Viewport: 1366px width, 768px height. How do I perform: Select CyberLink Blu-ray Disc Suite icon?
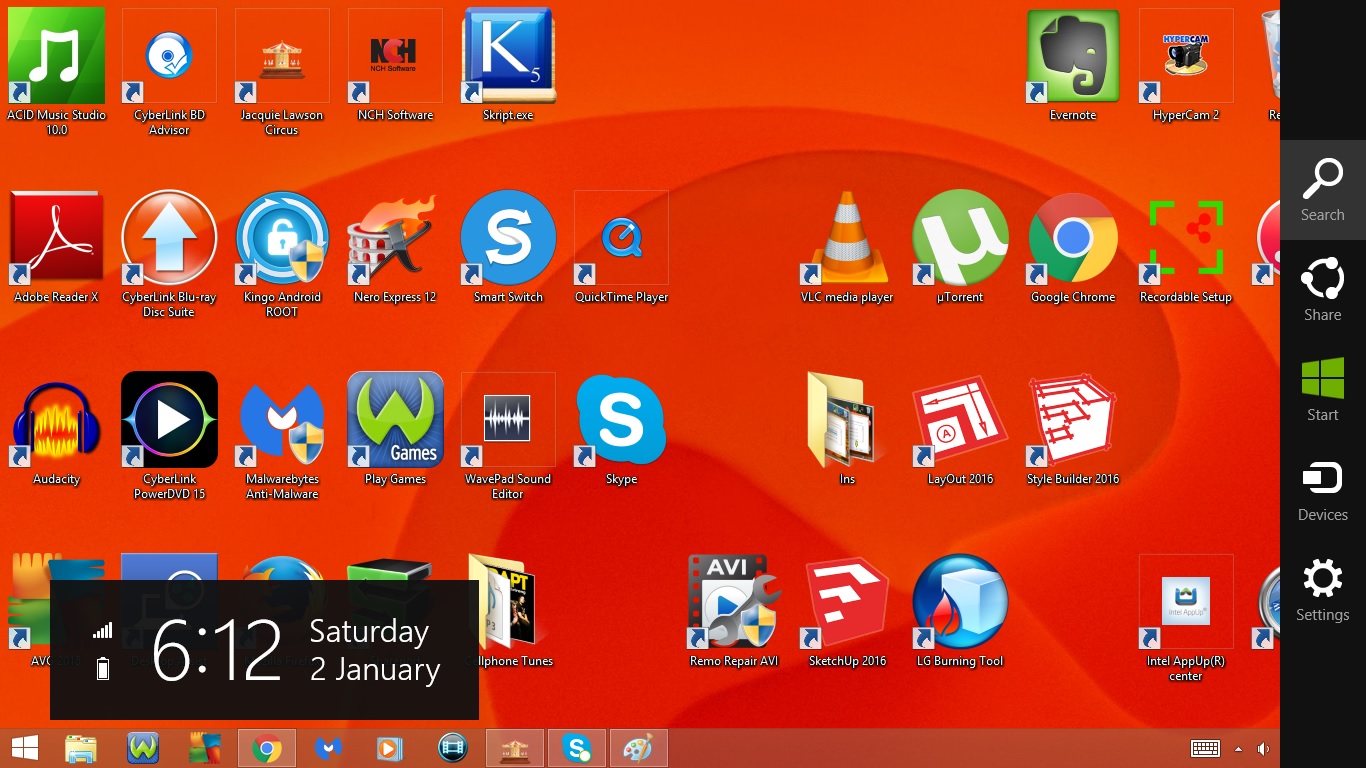169,254
